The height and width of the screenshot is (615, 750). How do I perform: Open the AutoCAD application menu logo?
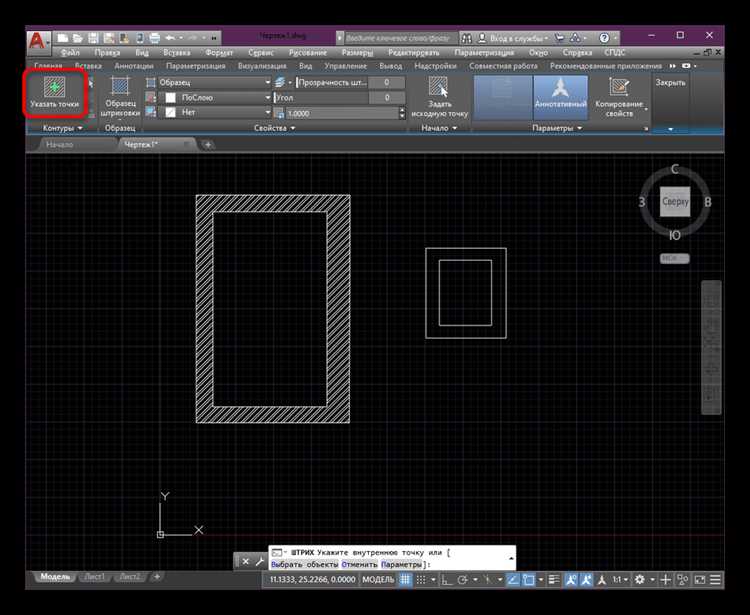pyautogui.click(x=37, y=41)
